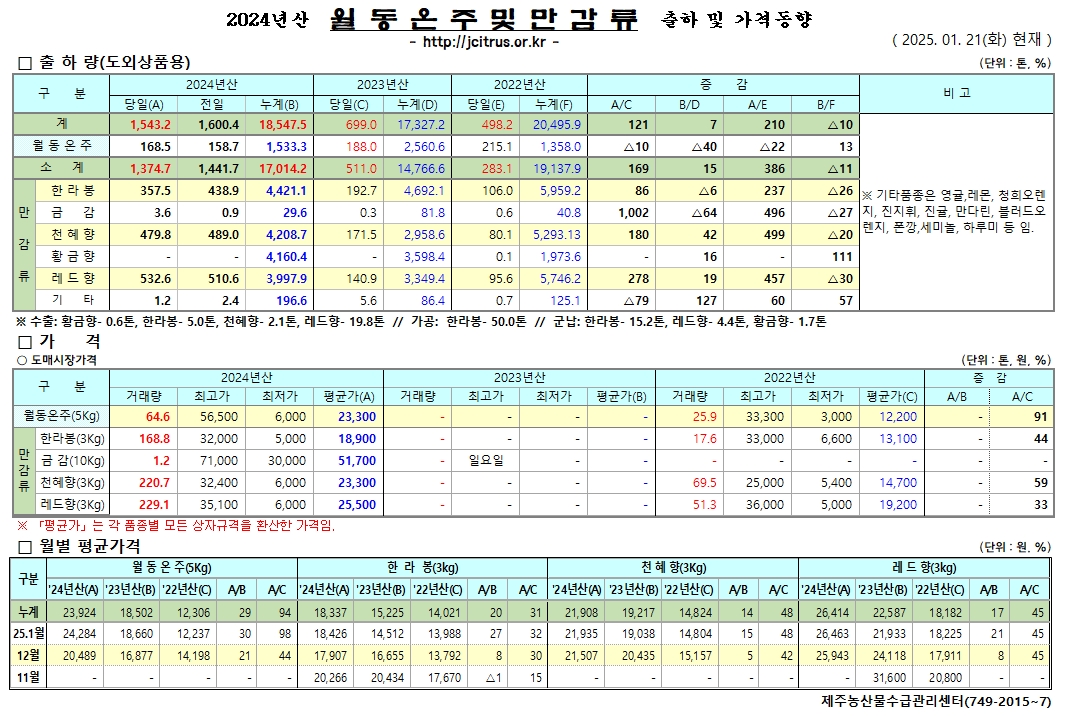
Task: Click the 11월 row label
Action: point(26,678)
